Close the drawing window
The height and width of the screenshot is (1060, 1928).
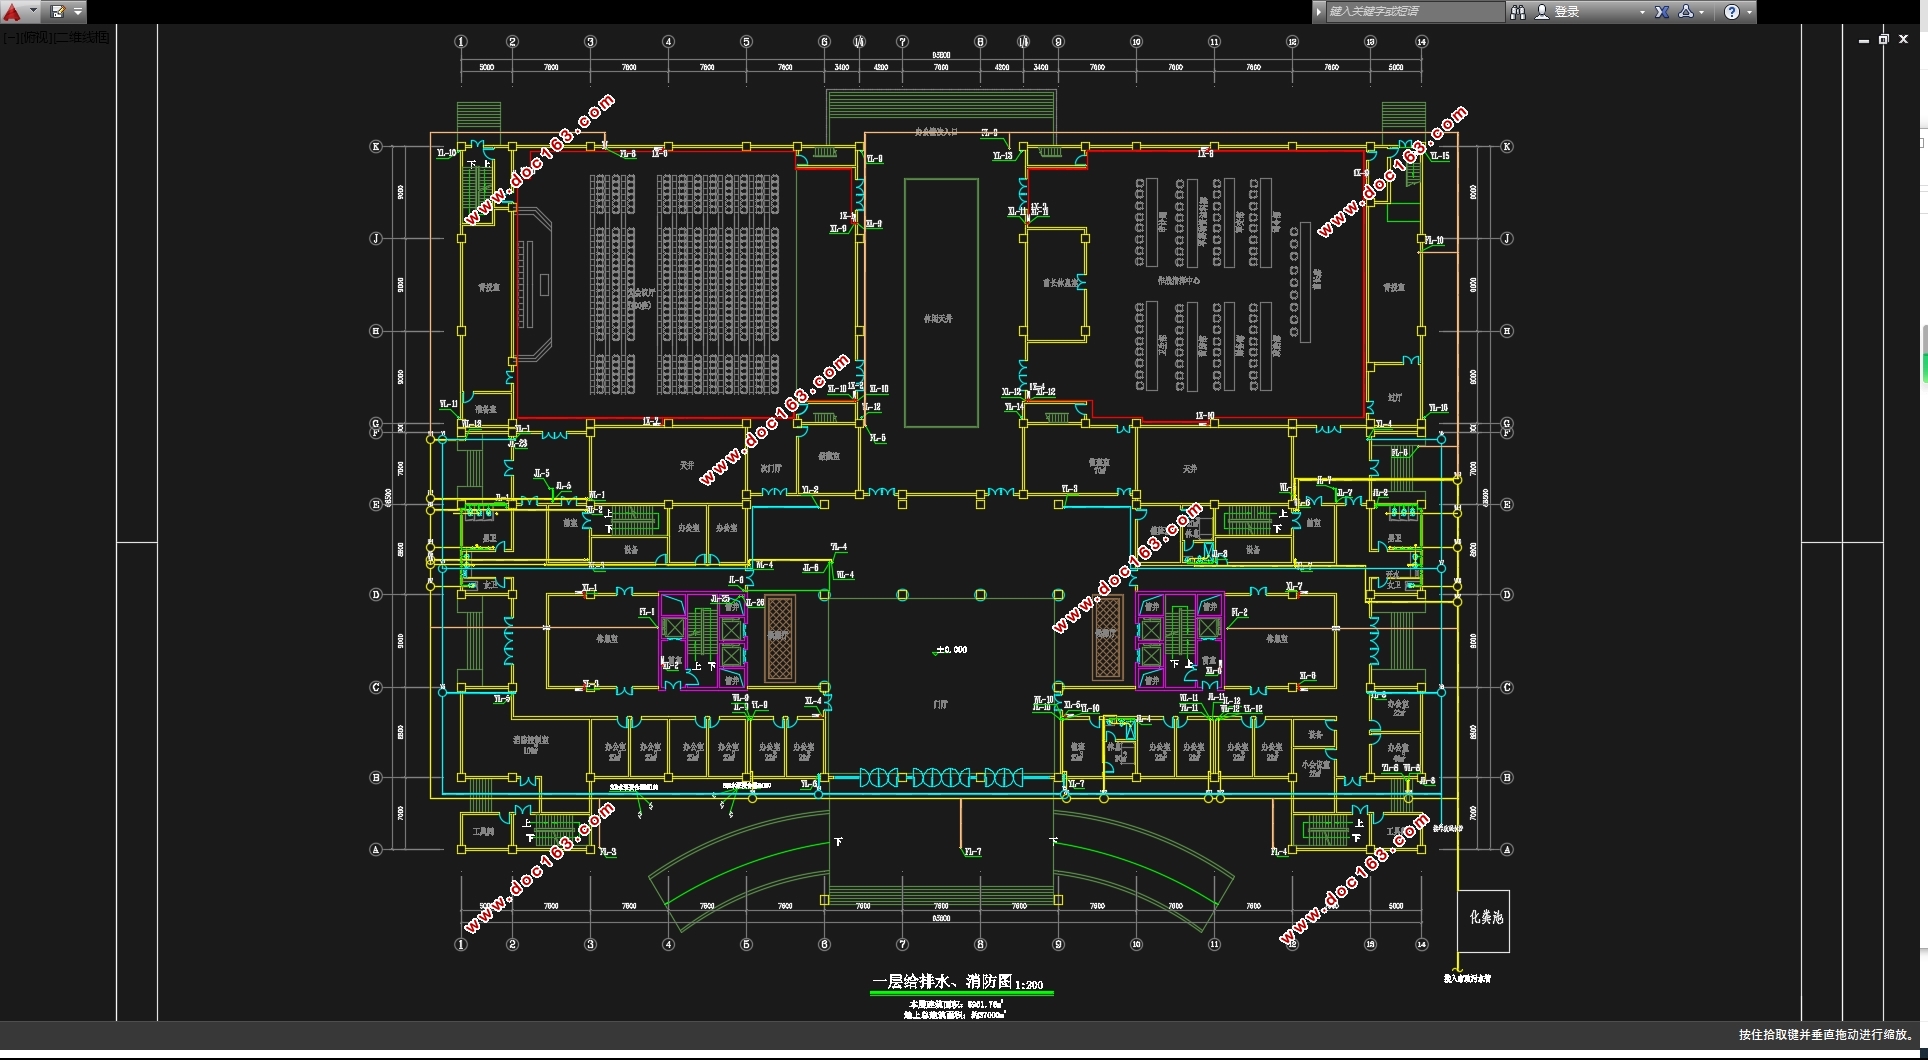[1904, 40]
